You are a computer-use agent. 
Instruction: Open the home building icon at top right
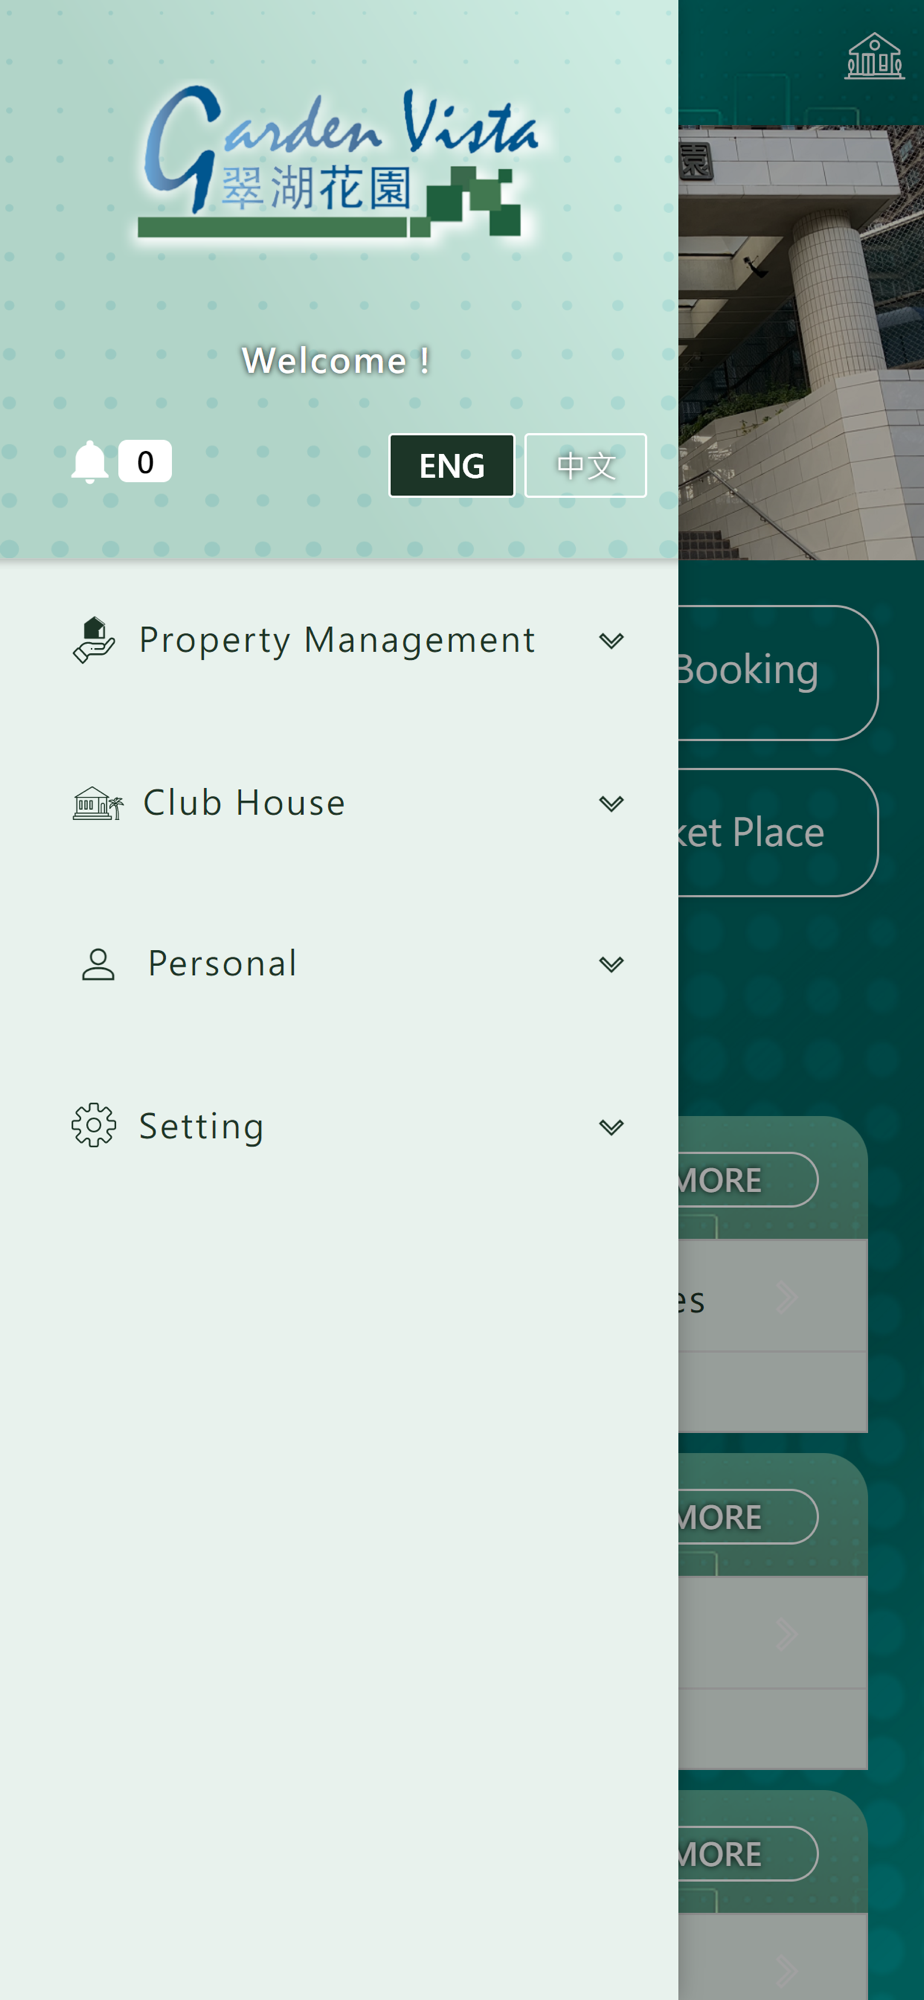click(875, 56)
